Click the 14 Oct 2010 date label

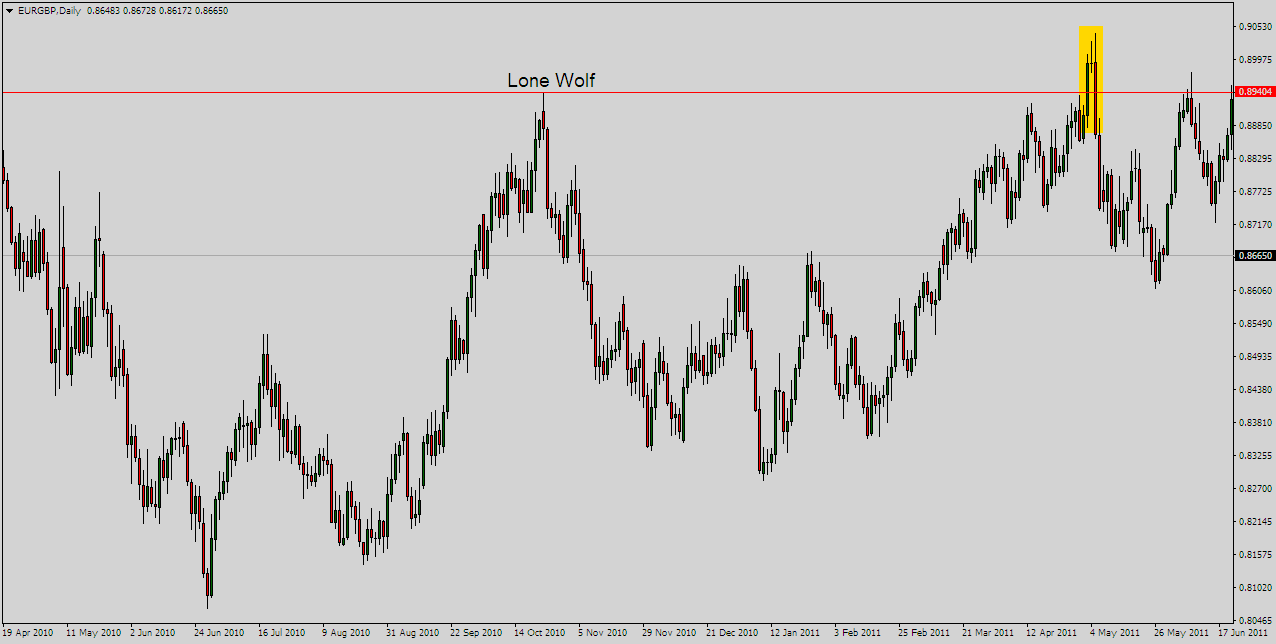540,633
